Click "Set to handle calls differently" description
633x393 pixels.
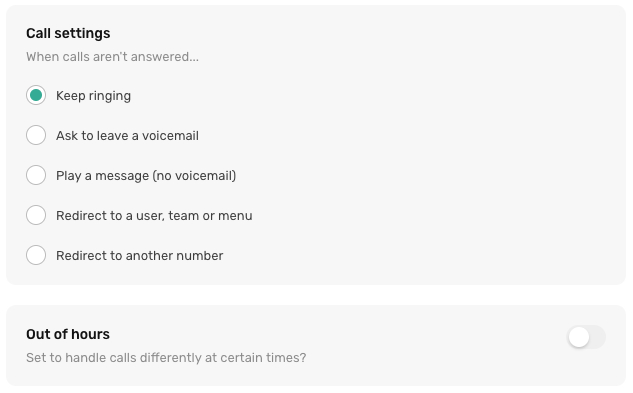pos(166,358)
